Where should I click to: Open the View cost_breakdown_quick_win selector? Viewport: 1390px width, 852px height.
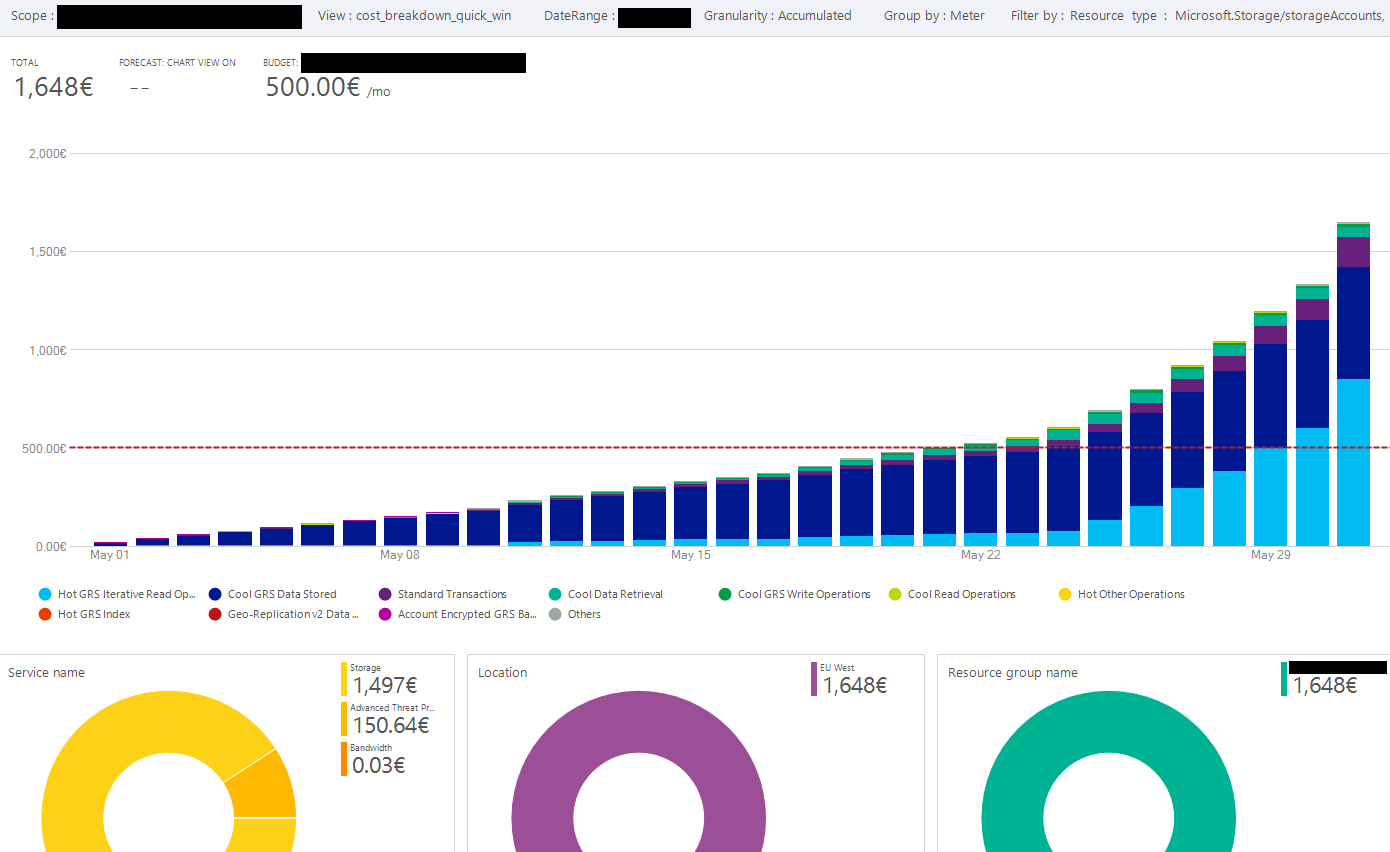(x=414, y=16)
